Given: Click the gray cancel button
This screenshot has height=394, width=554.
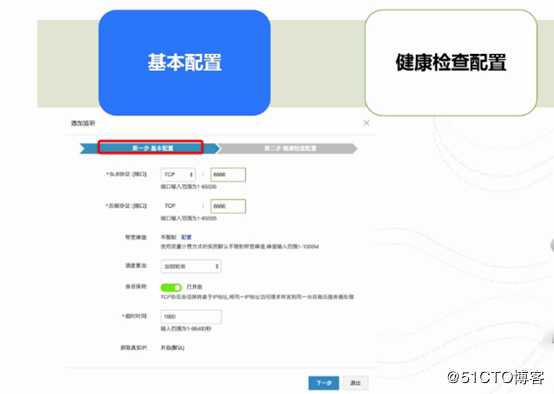Looking at the screenshot, I should click(x=355, y=383).
